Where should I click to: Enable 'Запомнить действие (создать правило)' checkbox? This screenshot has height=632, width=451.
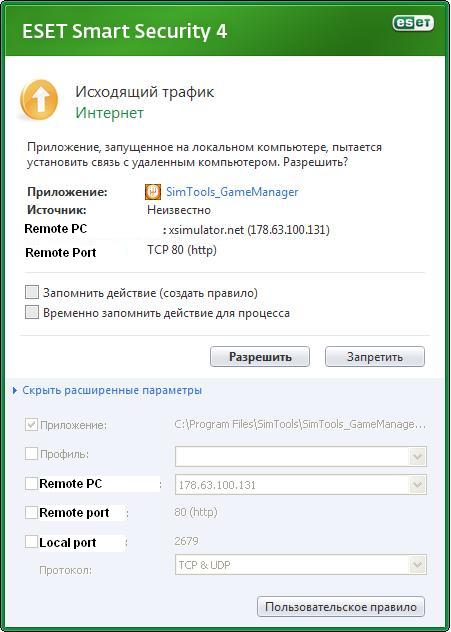tap(32, 292)
